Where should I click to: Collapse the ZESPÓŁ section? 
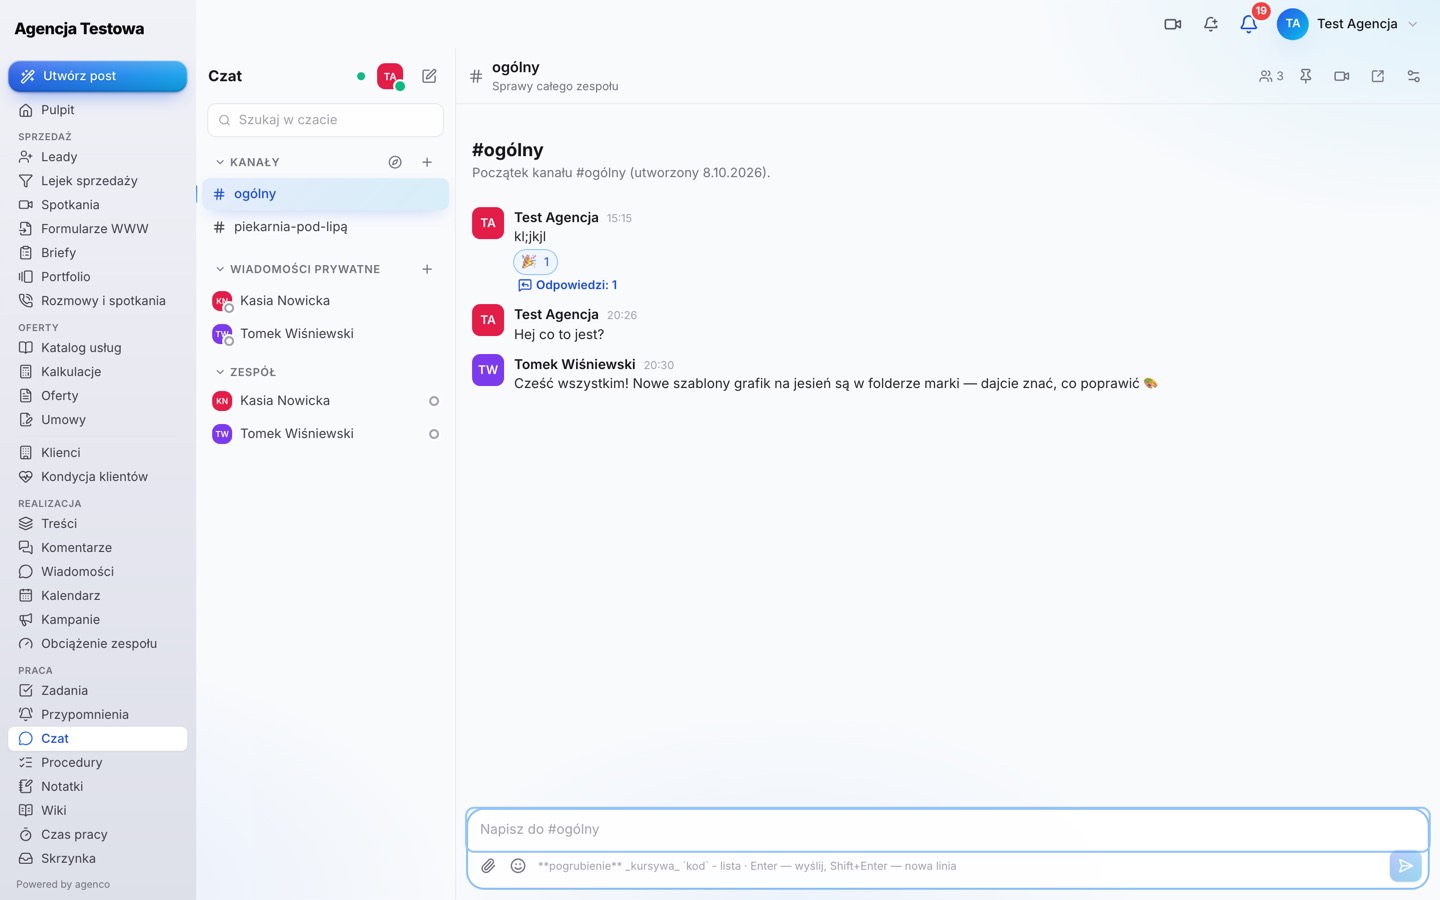click(245, 372)
